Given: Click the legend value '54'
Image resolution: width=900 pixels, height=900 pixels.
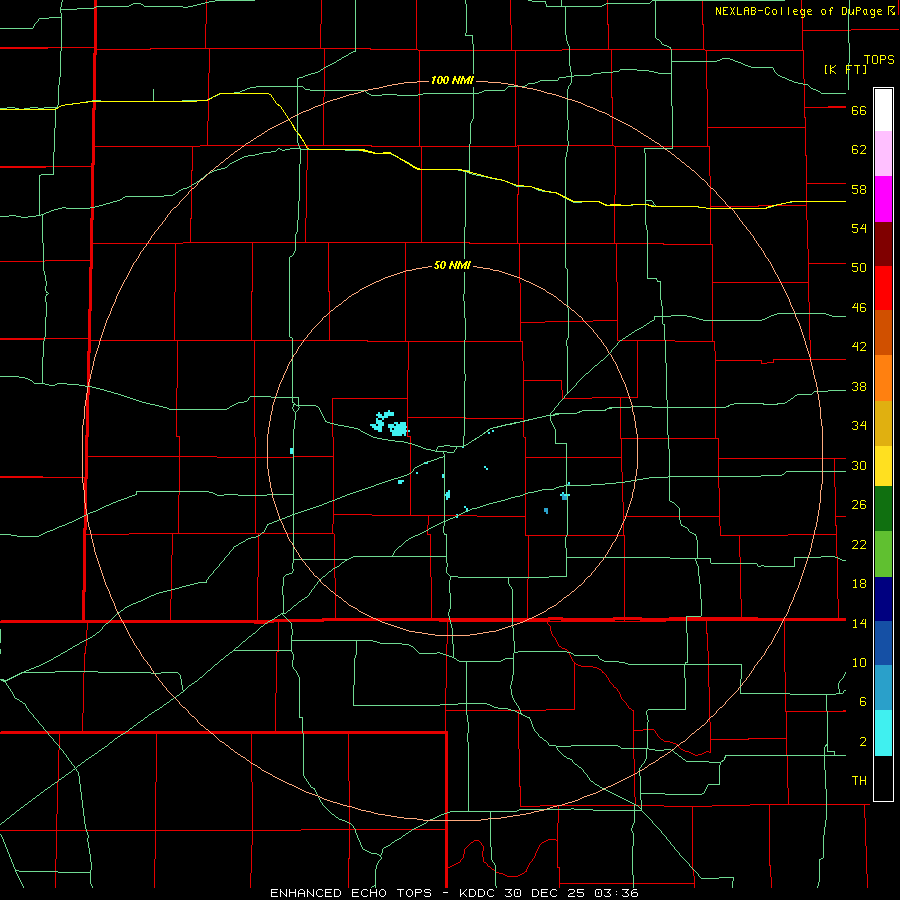Looking at the screenshot, I should [859, 228].
